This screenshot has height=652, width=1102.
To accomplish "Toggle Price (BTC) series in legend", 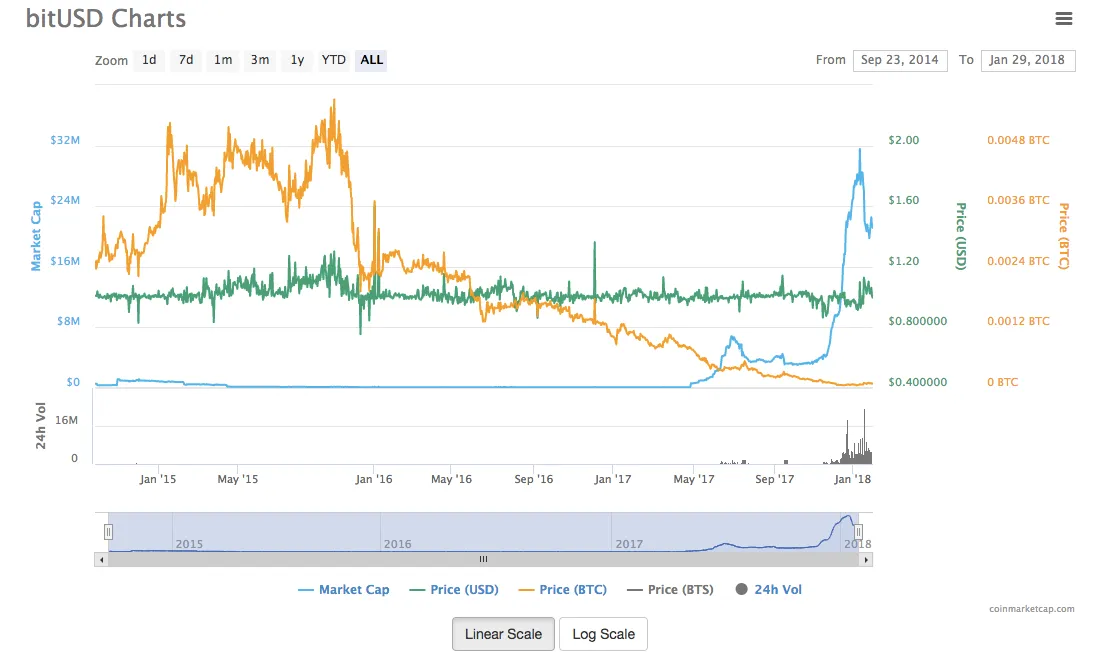I will click(562, 589).
